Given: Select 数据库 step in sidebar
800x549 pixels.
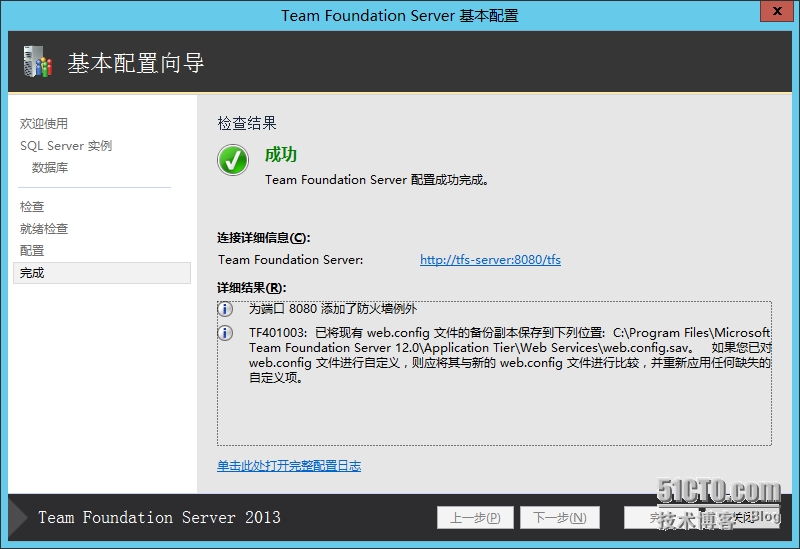Looking at the screenshot, I should tap(49, 168).
